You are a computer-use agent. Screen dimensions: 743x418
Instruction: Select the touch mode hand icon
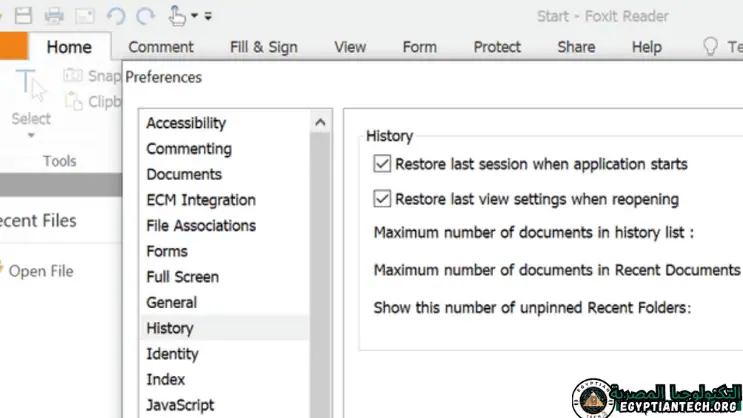coord(176,15)
